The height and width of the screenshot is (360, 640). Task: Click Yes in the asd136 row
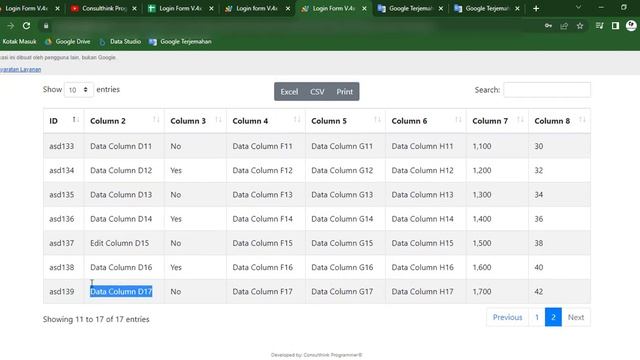tap(176, 219)
